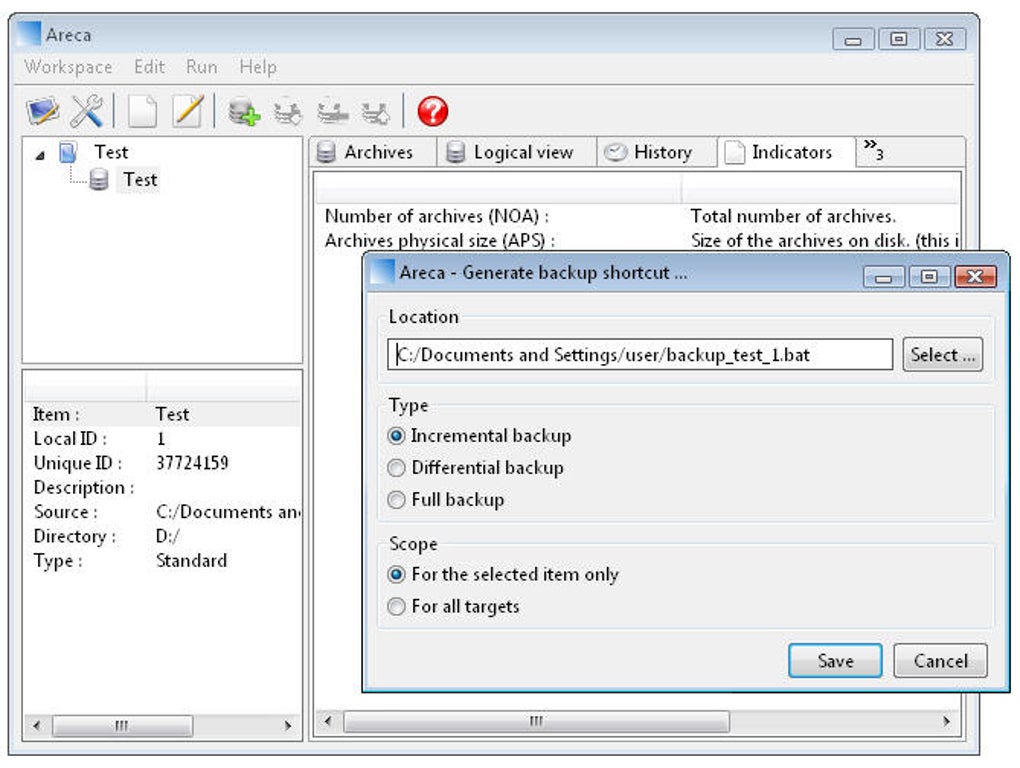Image resolution: width=1020 pixels, height=768 pixels.
Task: Open preferences wrench and screwdriver icon
Action: tap(87, 111)
